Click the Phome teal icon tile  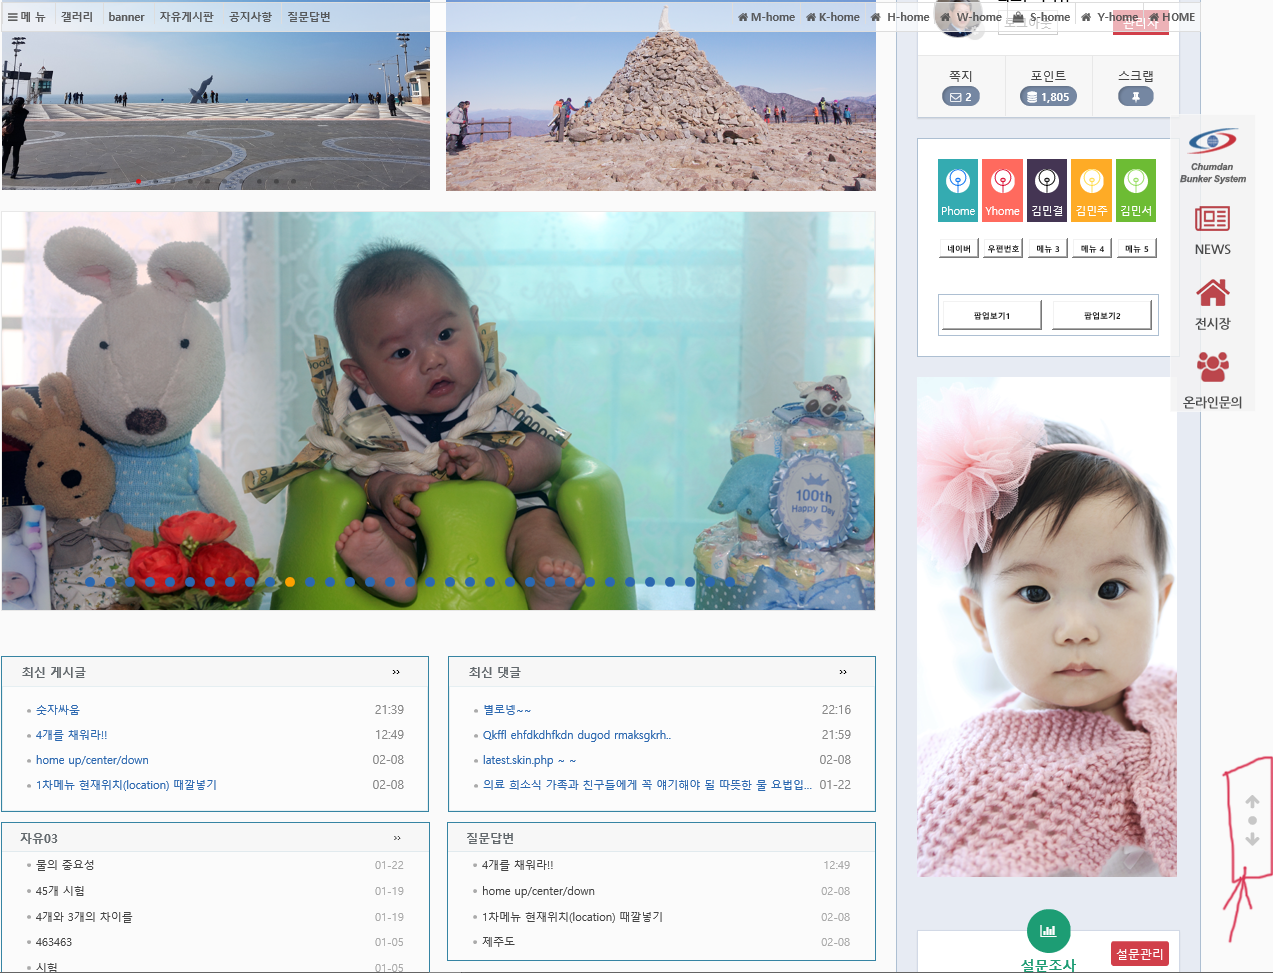[x=958, y=190]
